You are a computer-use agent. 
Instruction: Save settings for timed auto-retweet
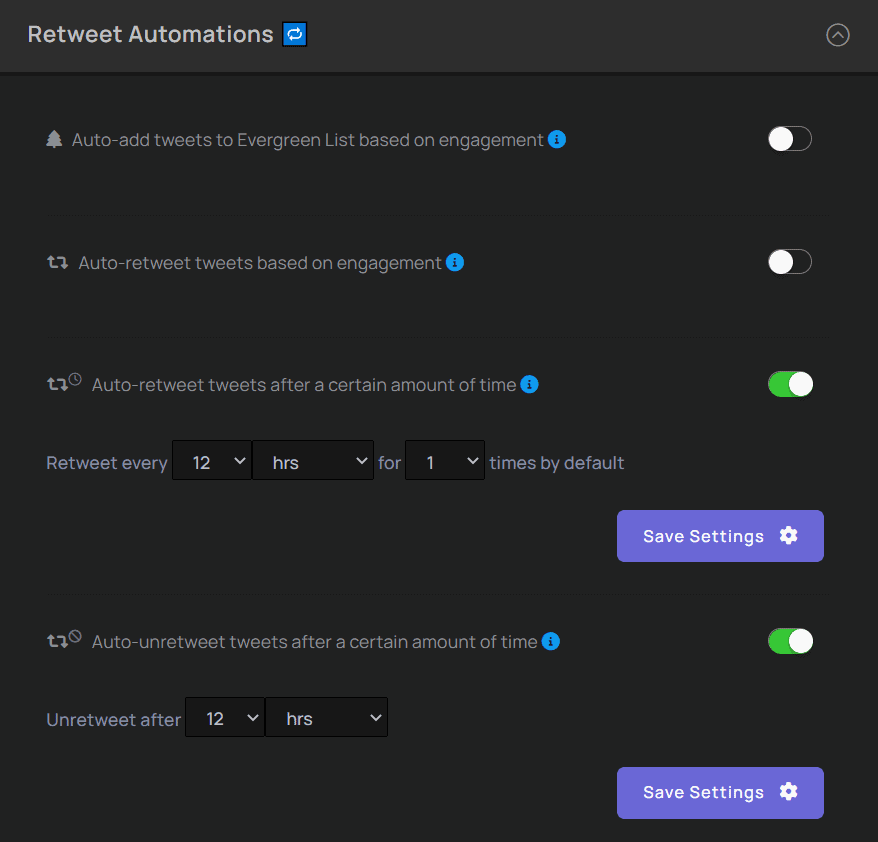coord(720,536)
